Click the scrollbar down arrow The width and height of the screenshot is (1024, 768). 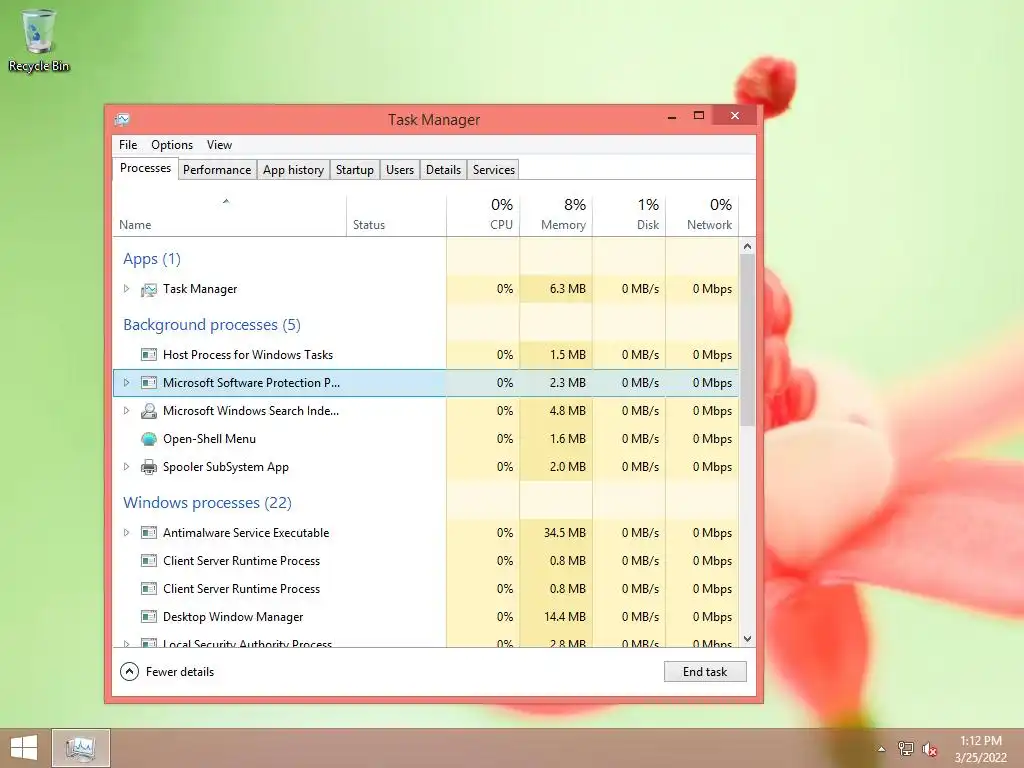coord(748,639)
